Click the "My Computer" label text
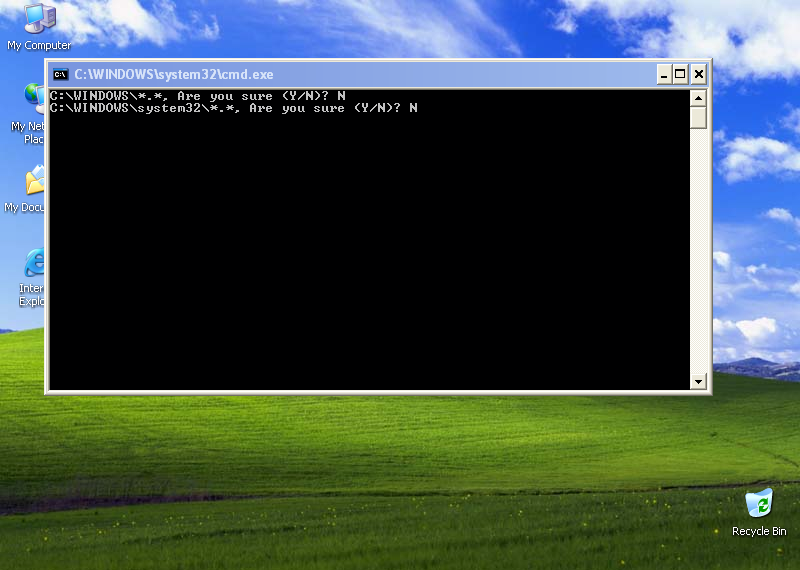Viewport: 800px width, 570px height. point(39,45)
